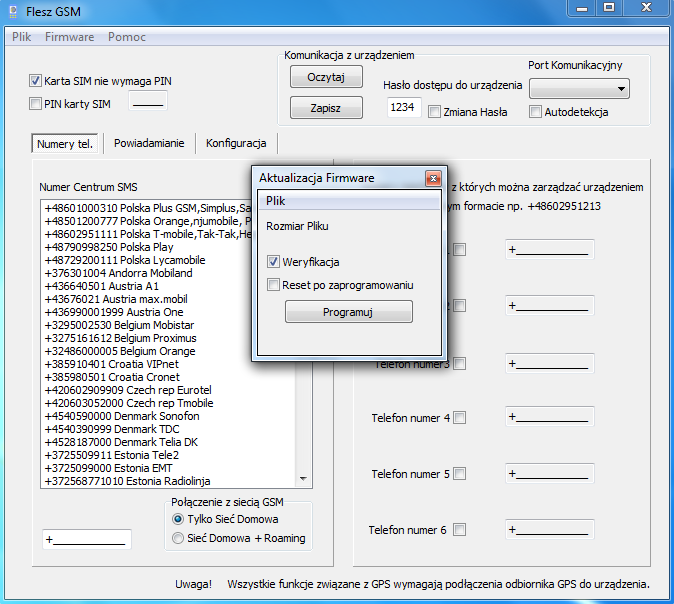This screenshot has height=604, width=674.
Task: Select +420603052000 Czech rep Tmobile entry
Action: point(129,403)
